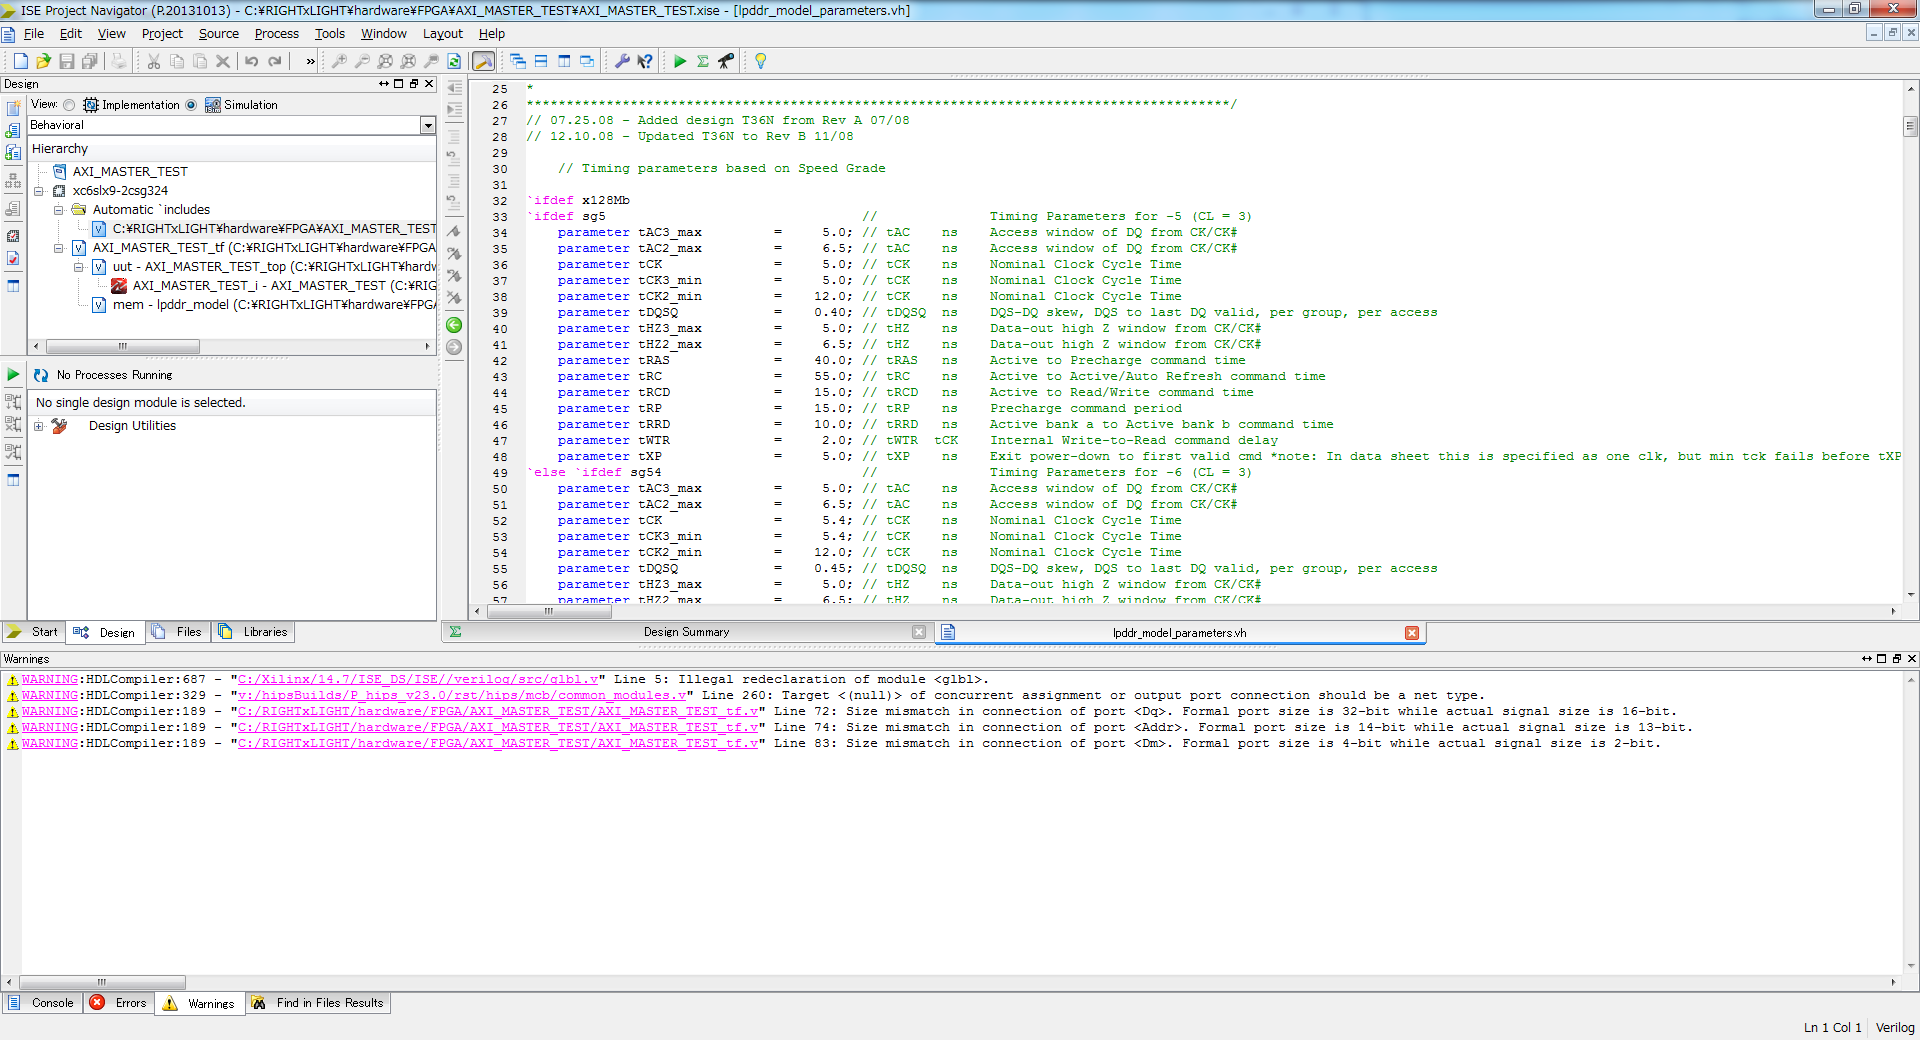Click the wrench Preferences icon
The width and height of the screenshot is (1920, 1040).
pos(622,61)
